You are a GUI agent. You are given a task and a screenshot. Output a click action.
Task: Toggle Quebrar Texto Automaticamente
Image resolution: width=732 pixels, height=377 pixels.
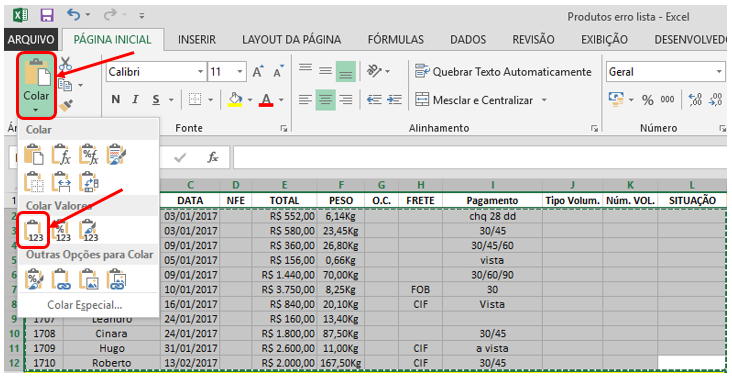pos(503,72)
